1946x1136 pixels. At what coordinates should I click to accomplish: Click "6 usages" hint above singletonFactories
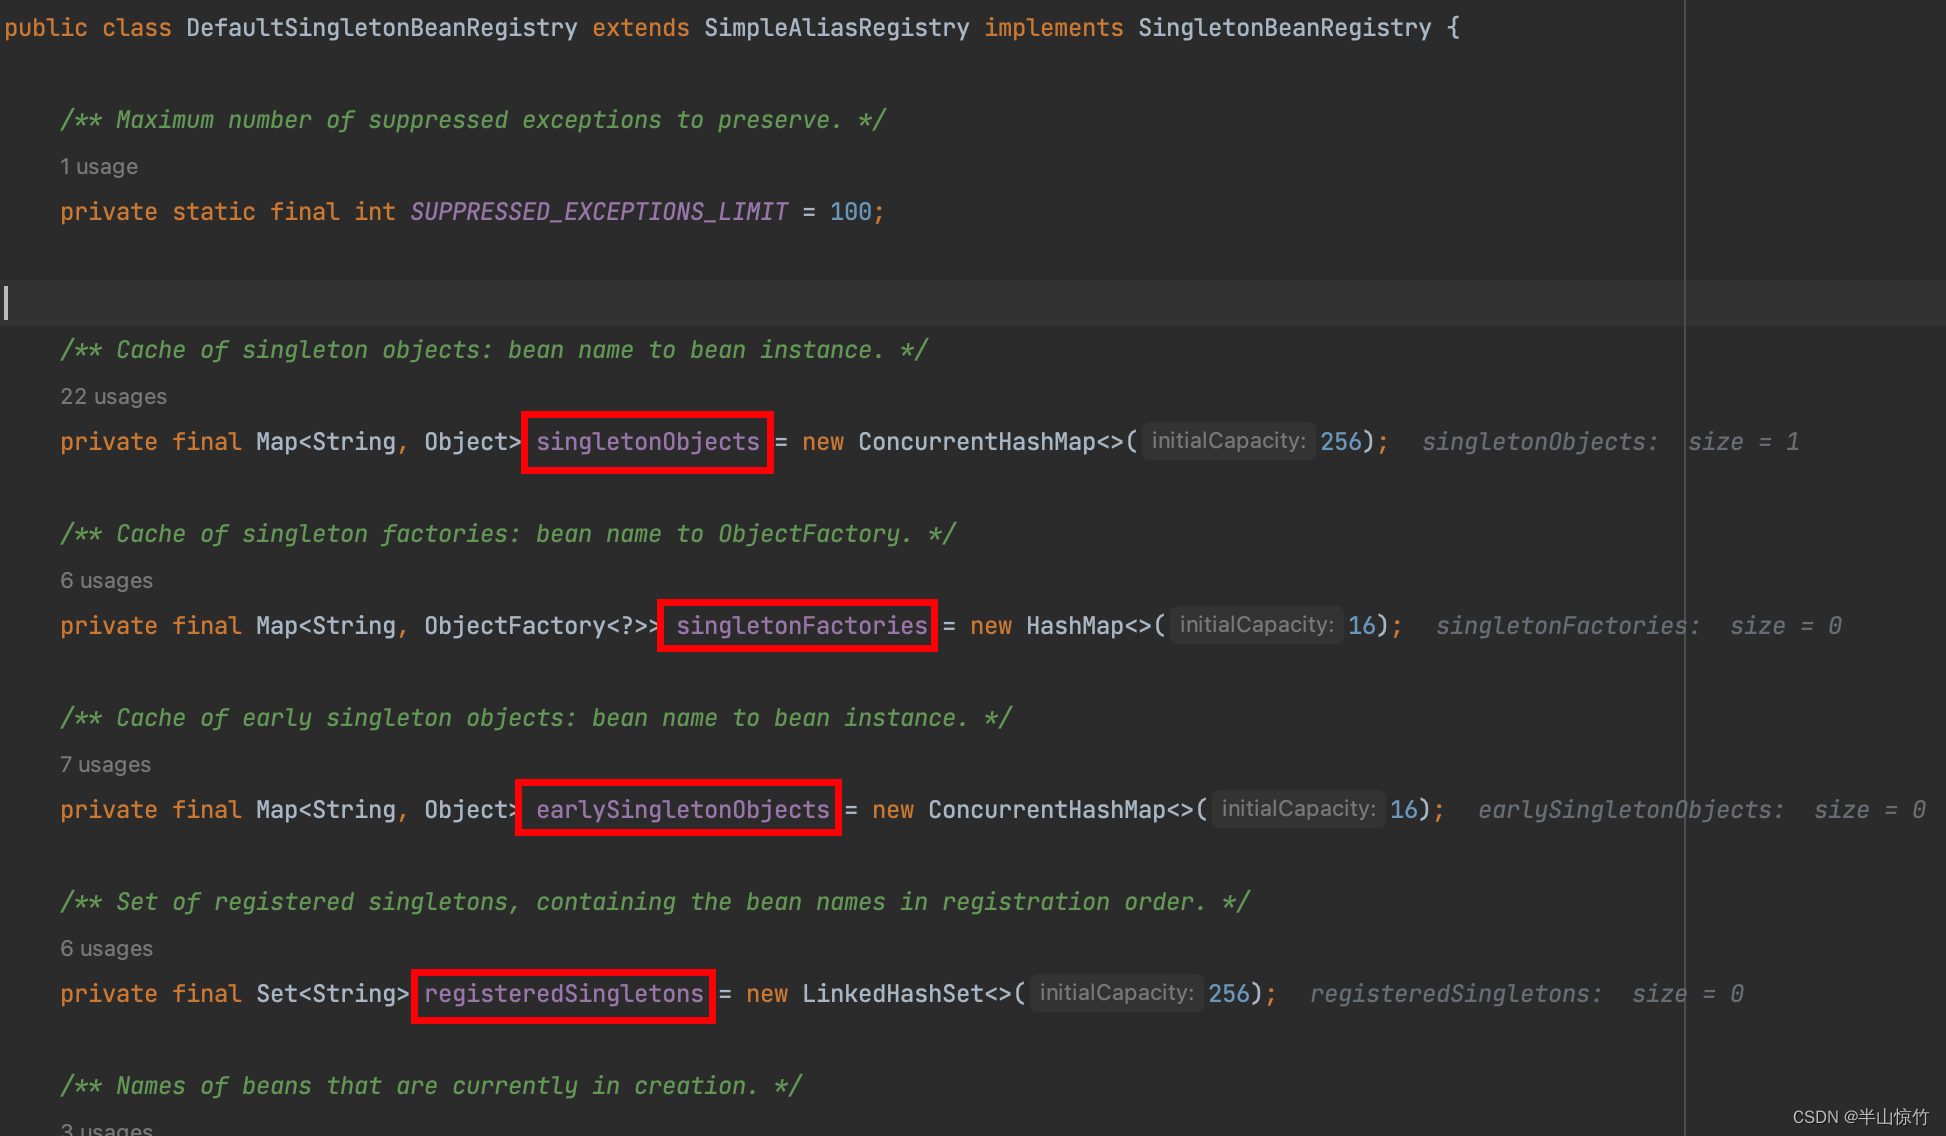(106, 581)
